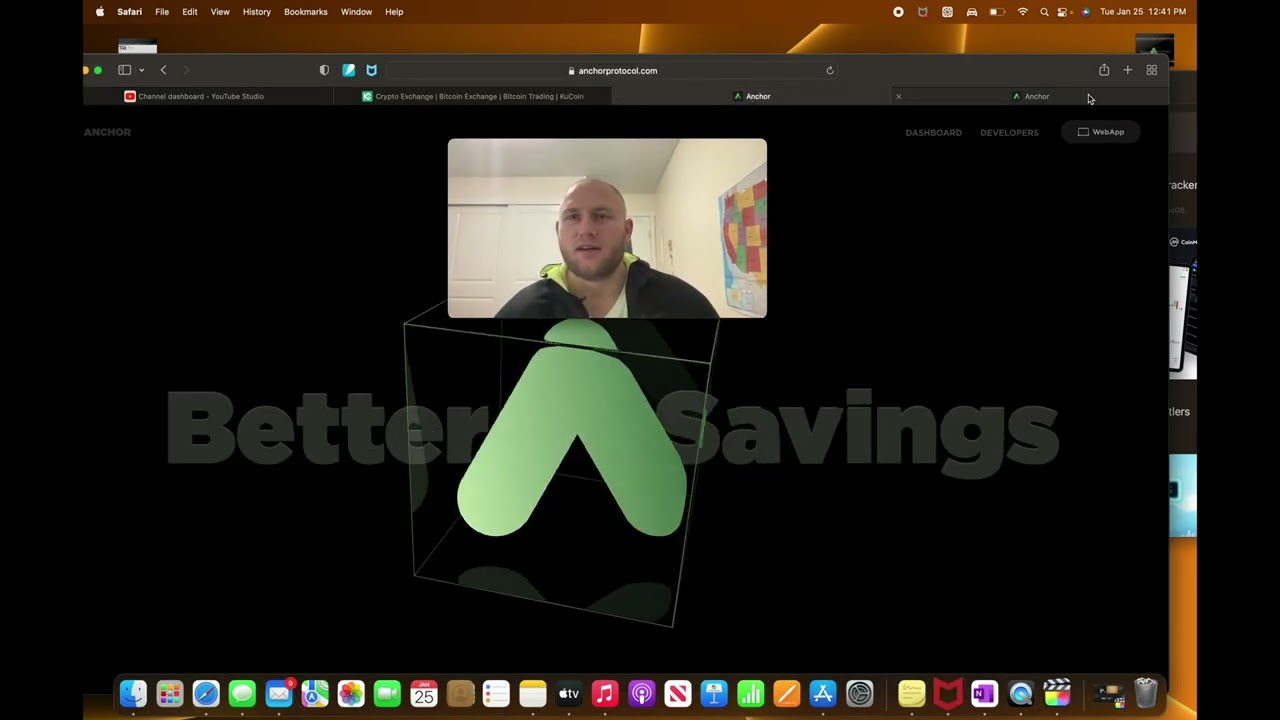Open News app in dock
The image size is (1280, 720).
(x=678, y=694)
